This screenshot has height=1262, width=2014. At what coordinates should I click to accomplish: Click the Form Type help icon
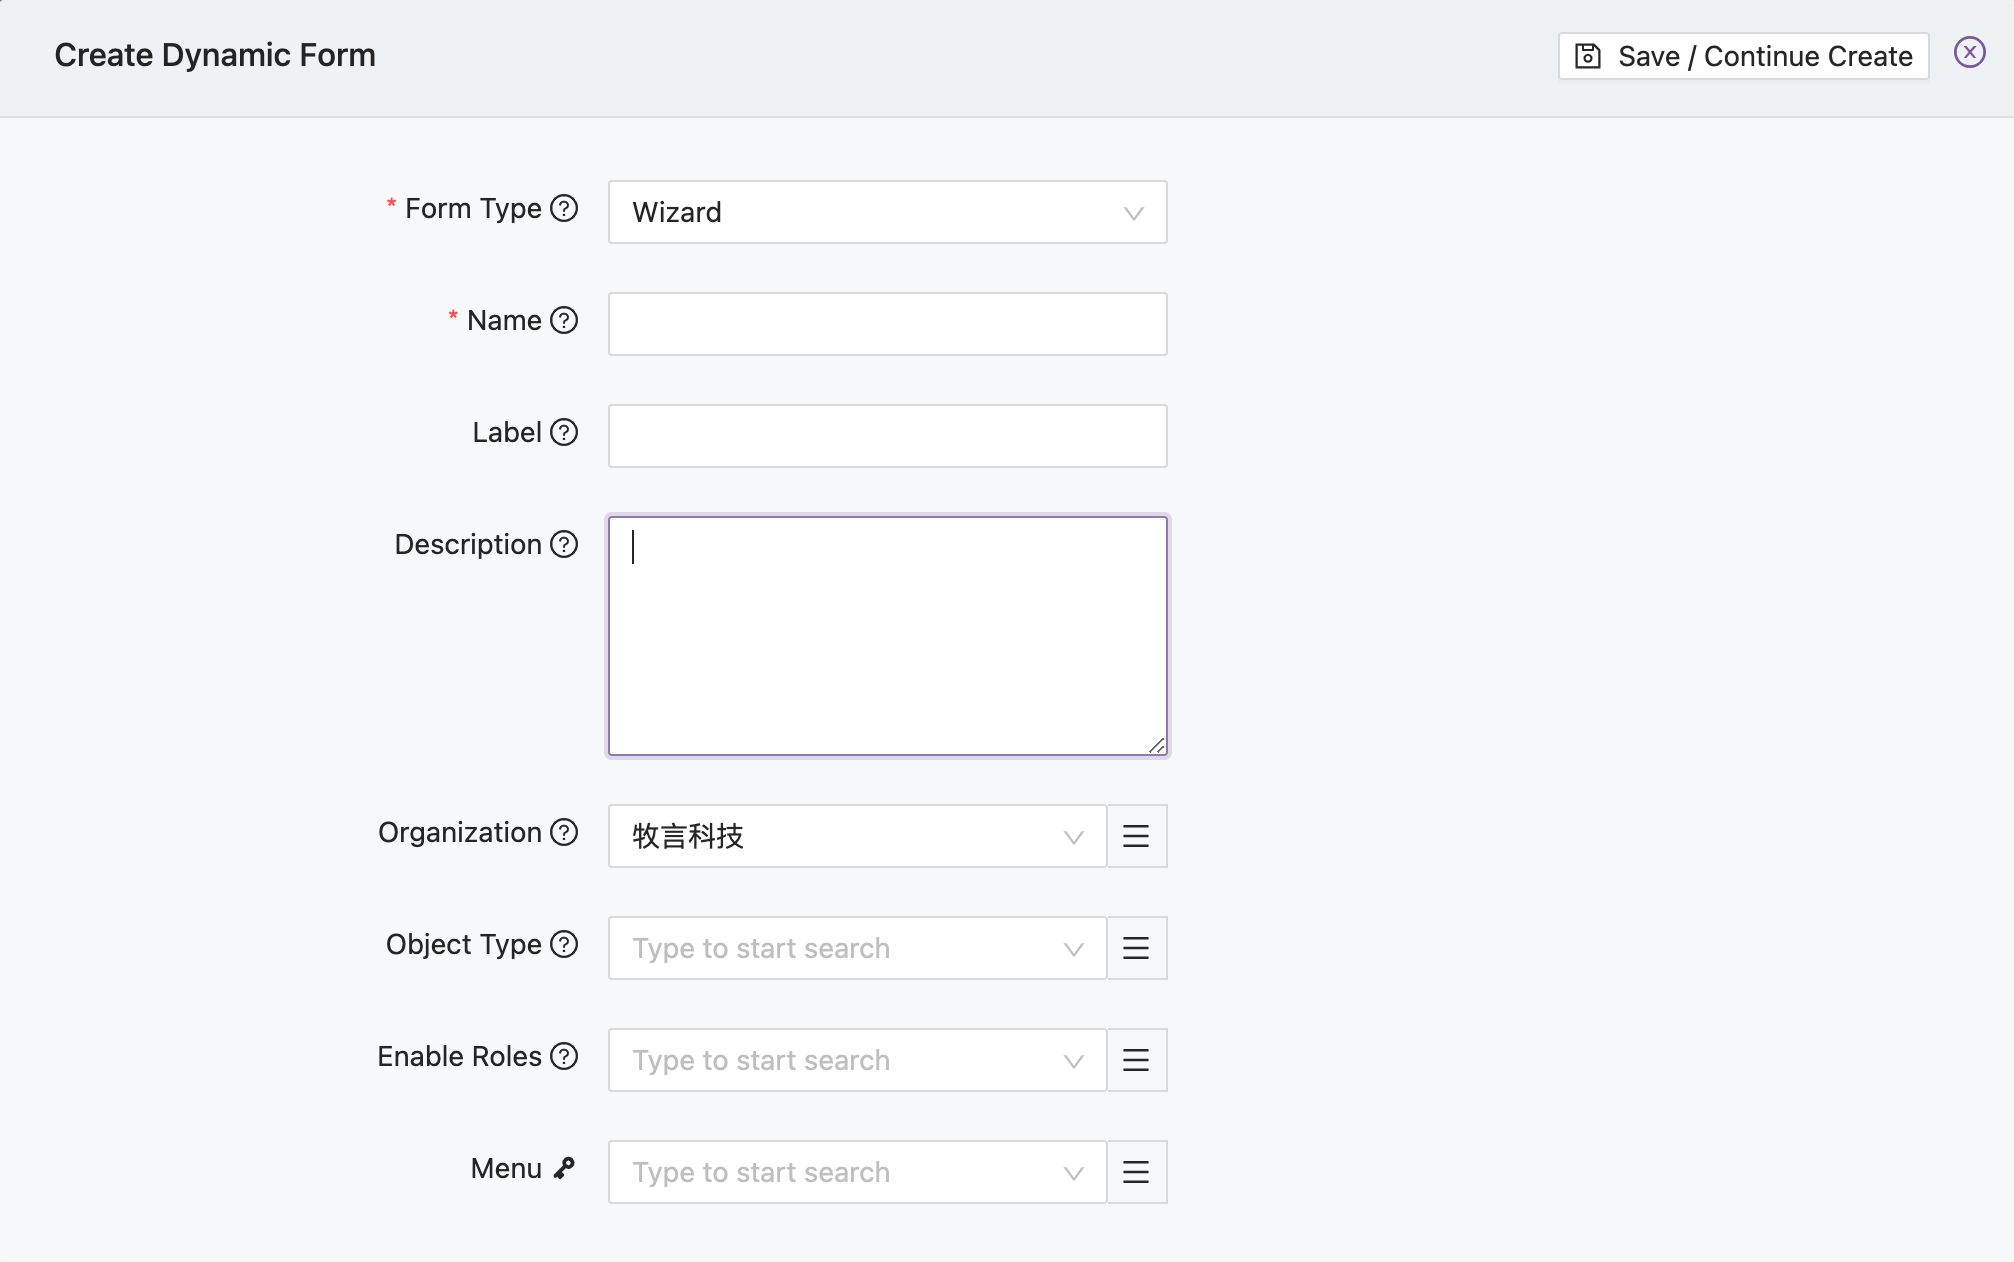[x=565, y=209]
